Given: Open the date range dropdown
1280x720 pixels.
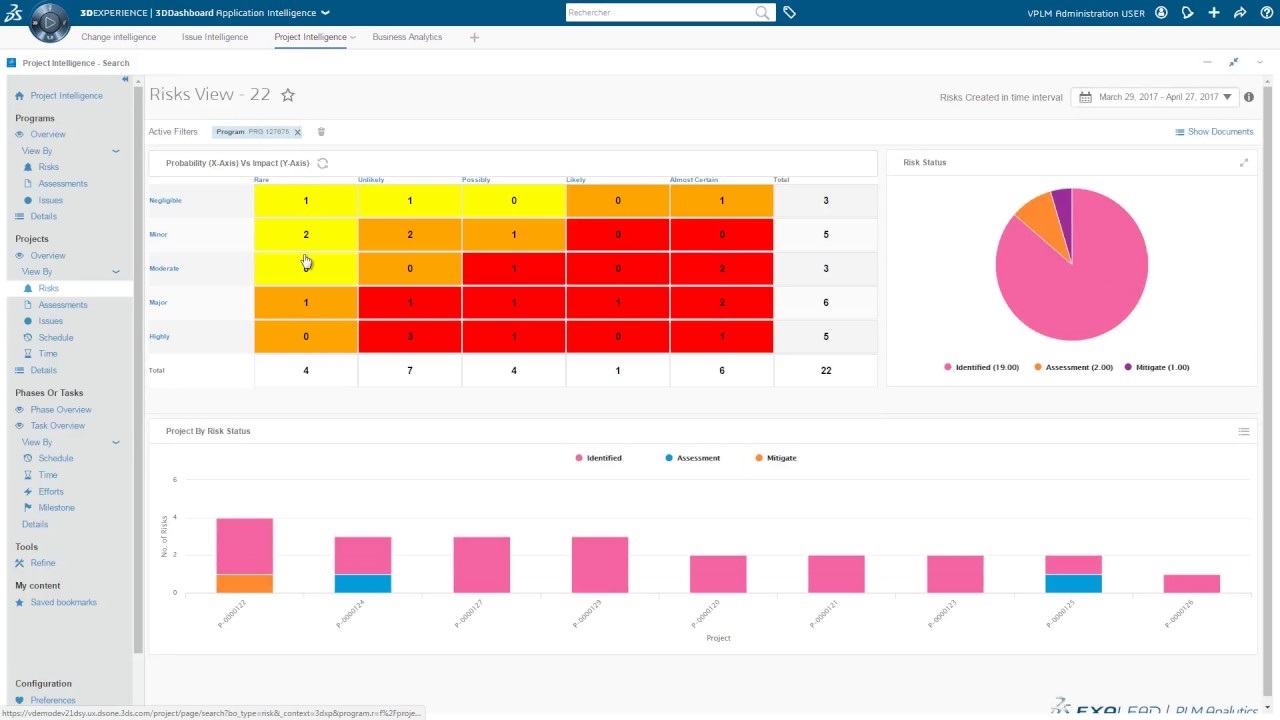Looking at the screenshot, I should pos(1155,97).
